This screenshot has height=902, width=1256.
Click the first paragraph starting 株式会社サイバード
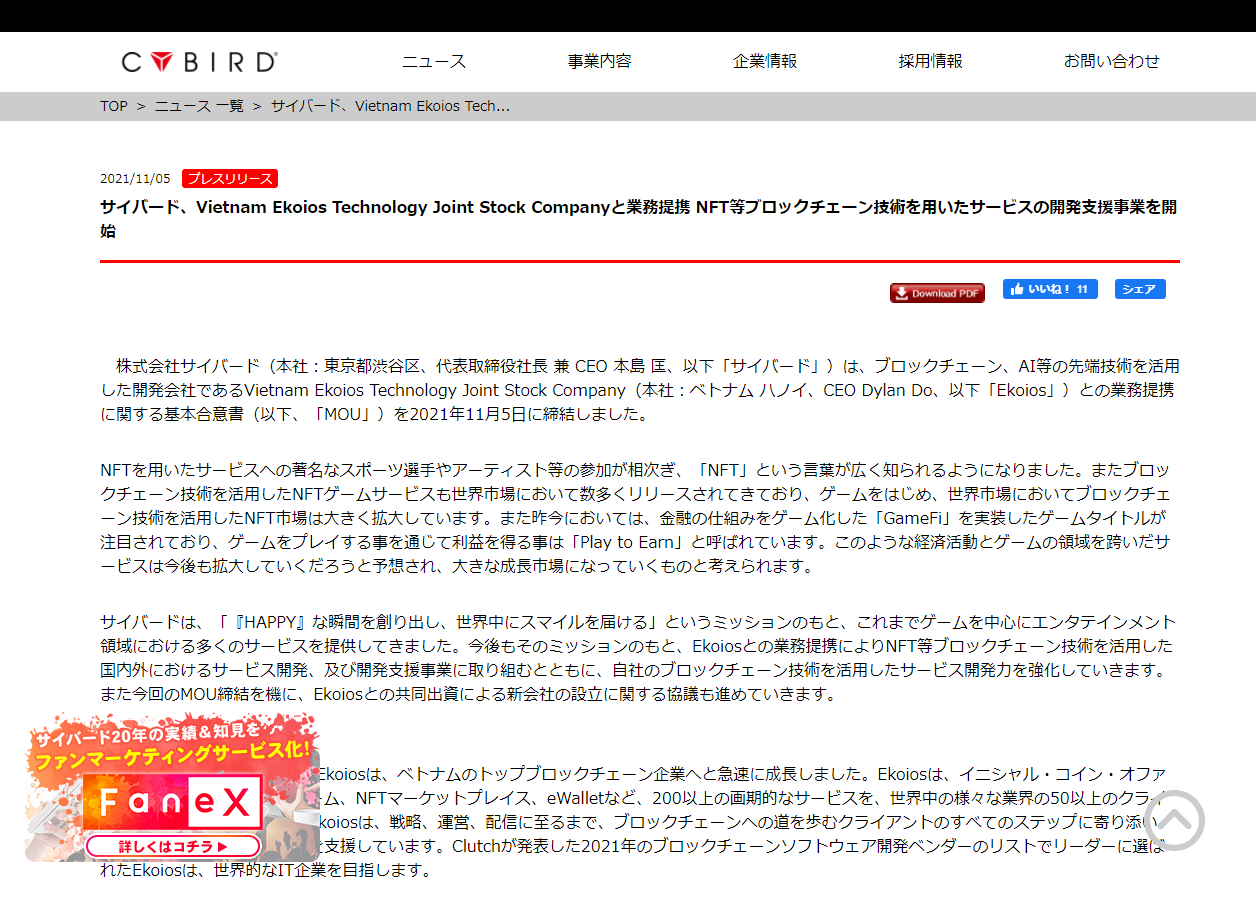pyautogui.click(x=640, y=390)
